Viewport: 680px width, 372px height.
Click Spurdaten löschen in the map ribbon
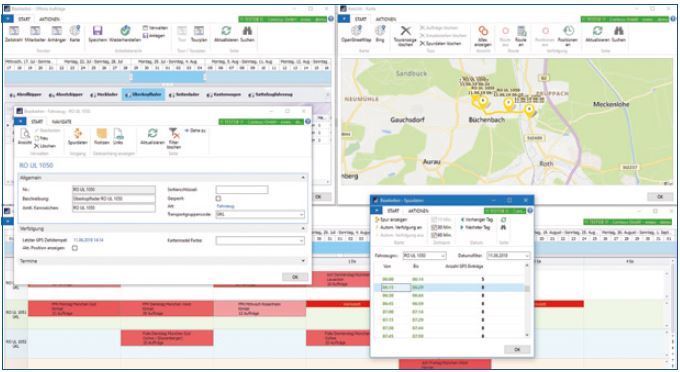[x=440, y=43]
